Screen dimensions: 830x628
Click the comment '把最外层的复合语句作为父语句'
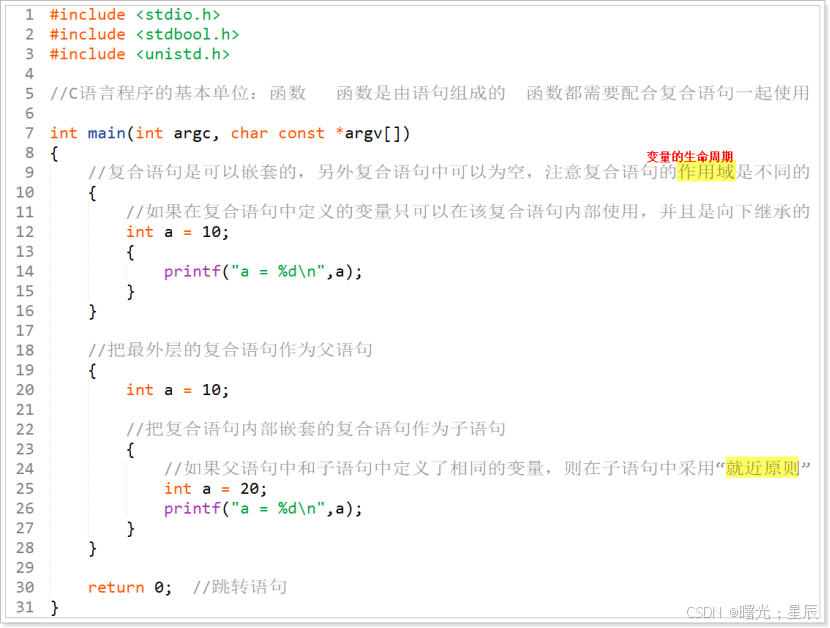click(230, 350)
